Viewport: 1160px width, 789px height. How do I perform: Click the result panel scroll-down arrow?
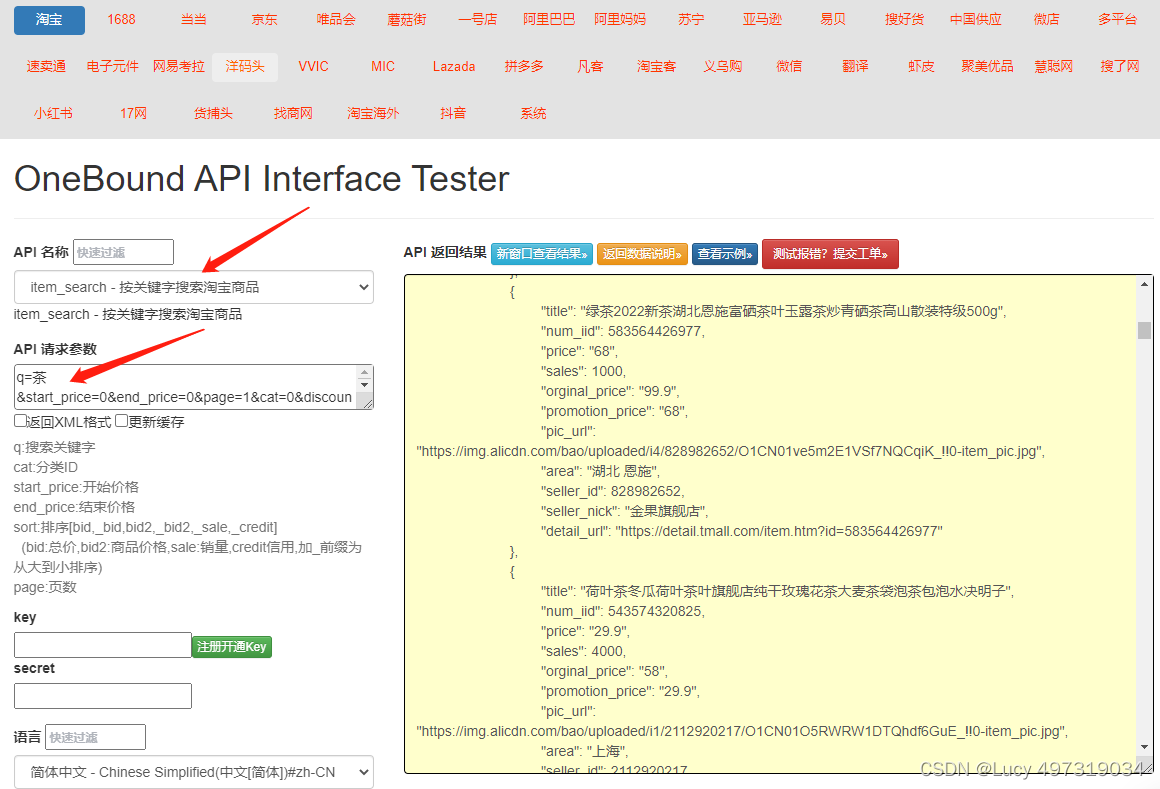[1144, 747]
